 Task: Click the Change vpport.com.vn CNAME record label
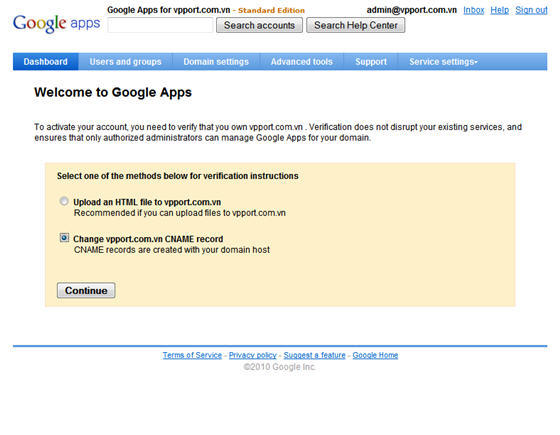pyautogui.click(x=148, y=239)
